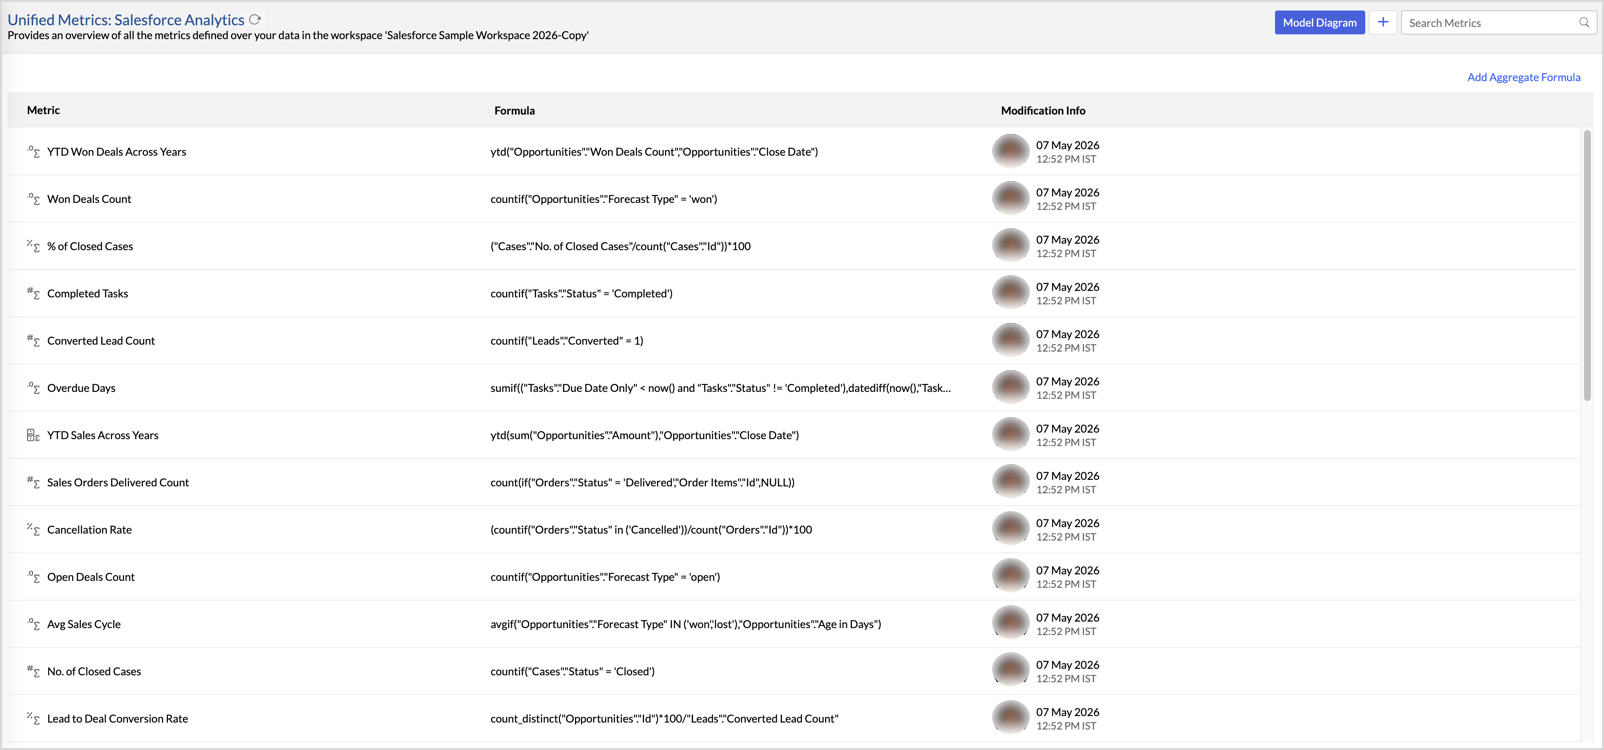Click the user avatar in Sales Orders Delivered Count row
The height and width of the screenshot is (750, 1604).
[1011, 482]
